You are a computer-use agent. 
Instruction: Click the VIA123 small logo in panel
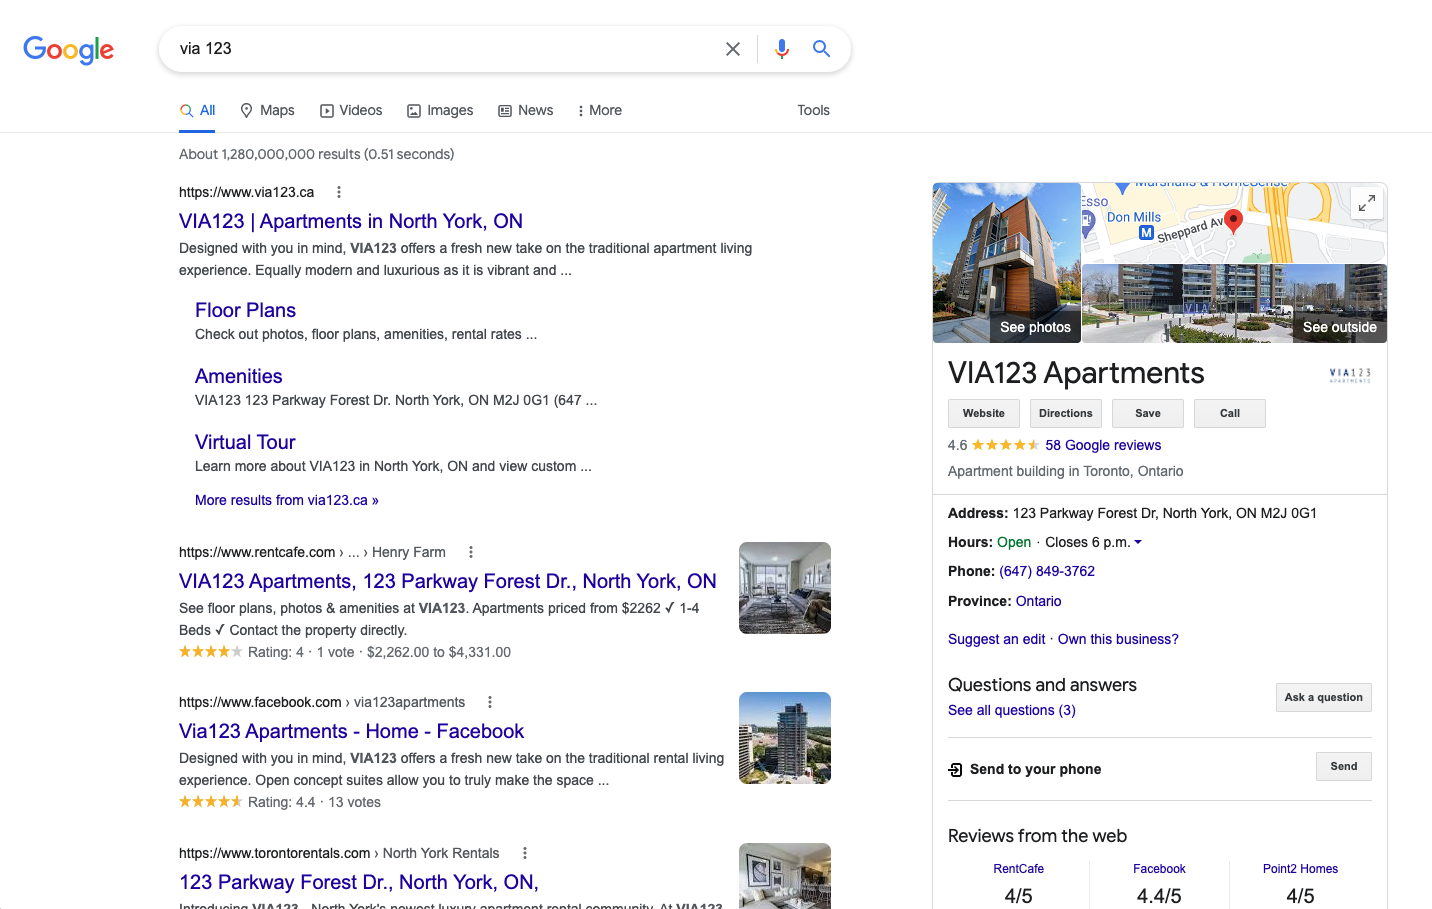1350,375
